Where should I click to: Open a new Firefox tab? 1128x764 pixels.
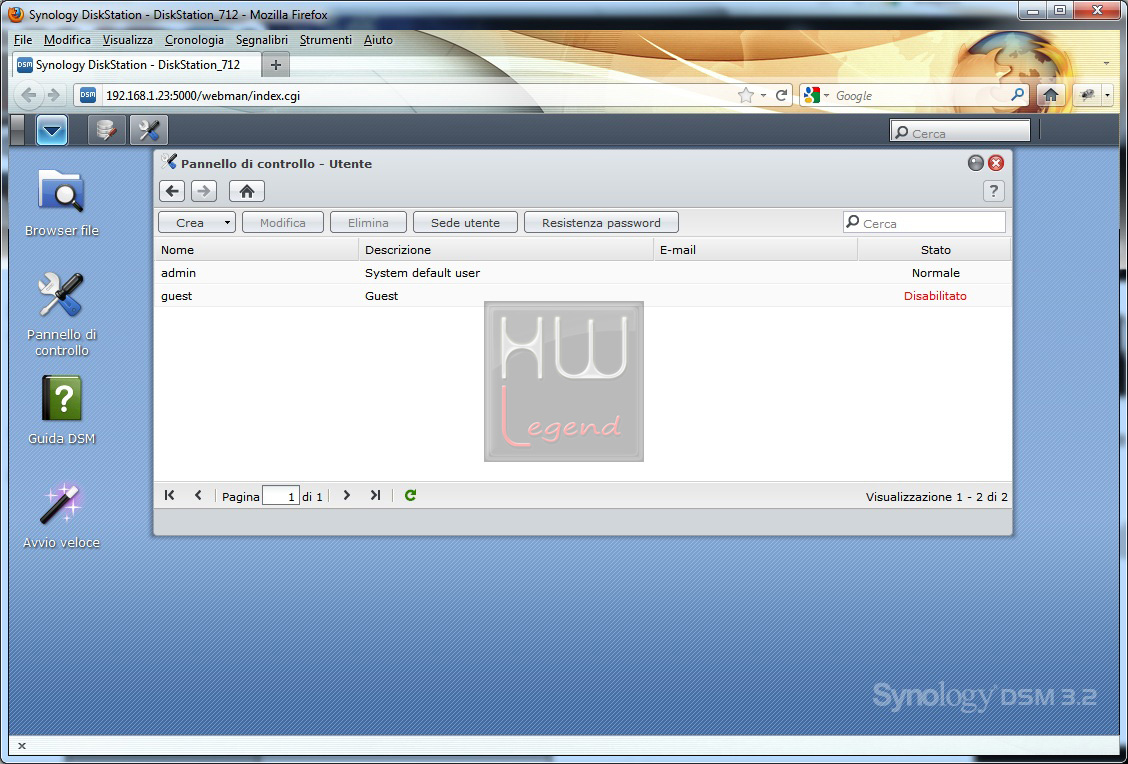276,65
